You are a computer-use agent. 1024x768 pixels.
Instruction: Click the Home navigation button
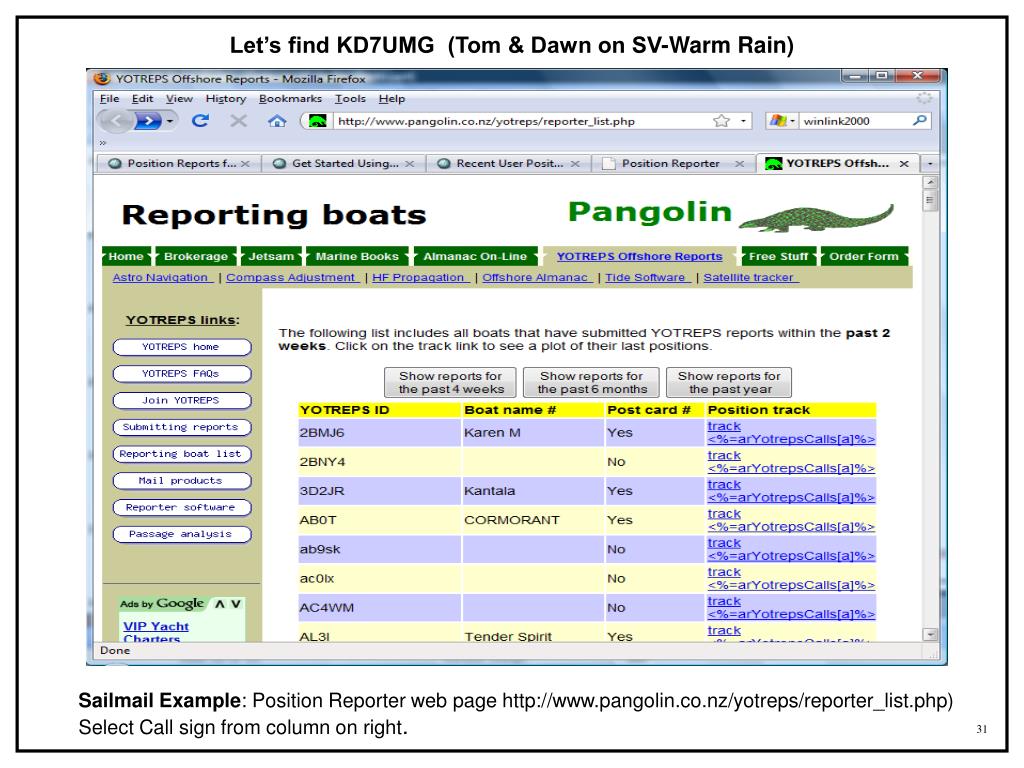(126, 257)
